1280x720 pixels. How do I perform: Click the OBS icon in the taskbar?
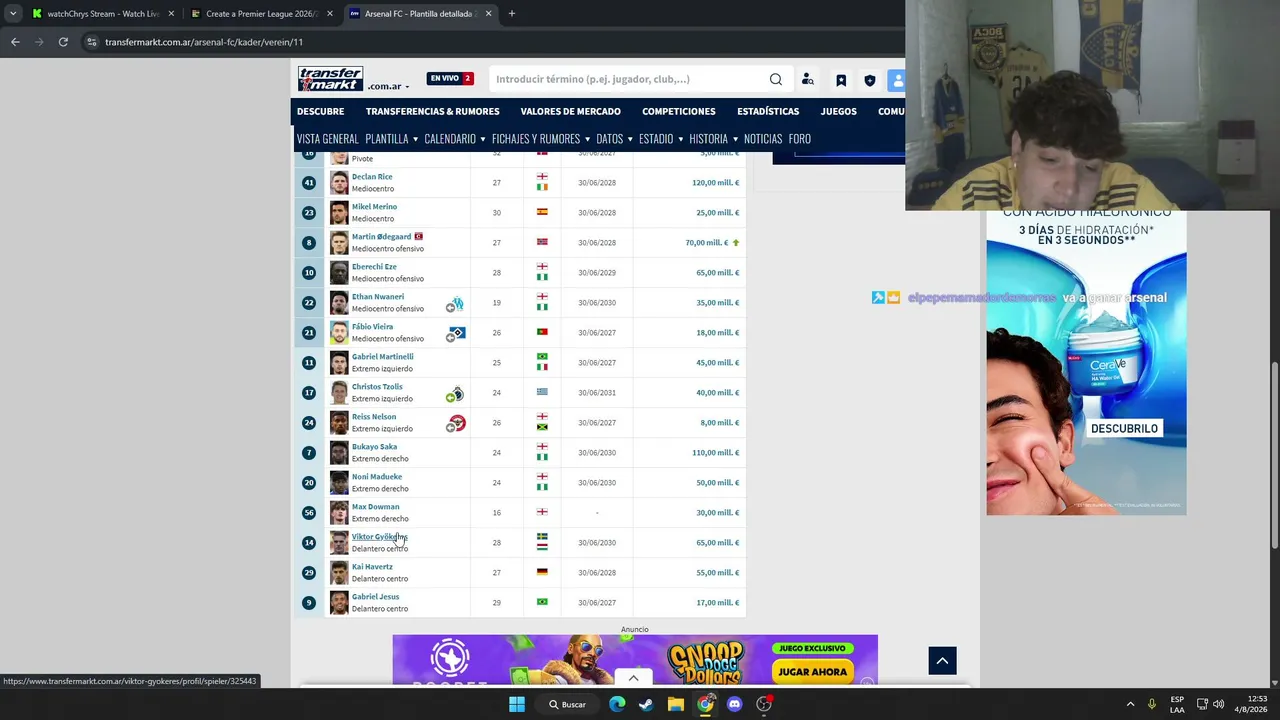(764, 704)
